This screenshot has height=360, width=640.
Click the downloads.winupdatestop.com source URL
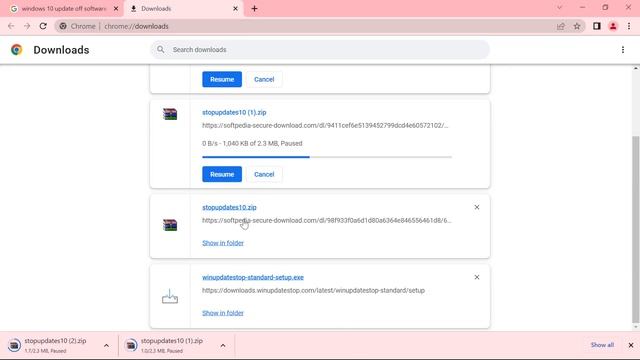pyautogui.click(x=313, y=291)
